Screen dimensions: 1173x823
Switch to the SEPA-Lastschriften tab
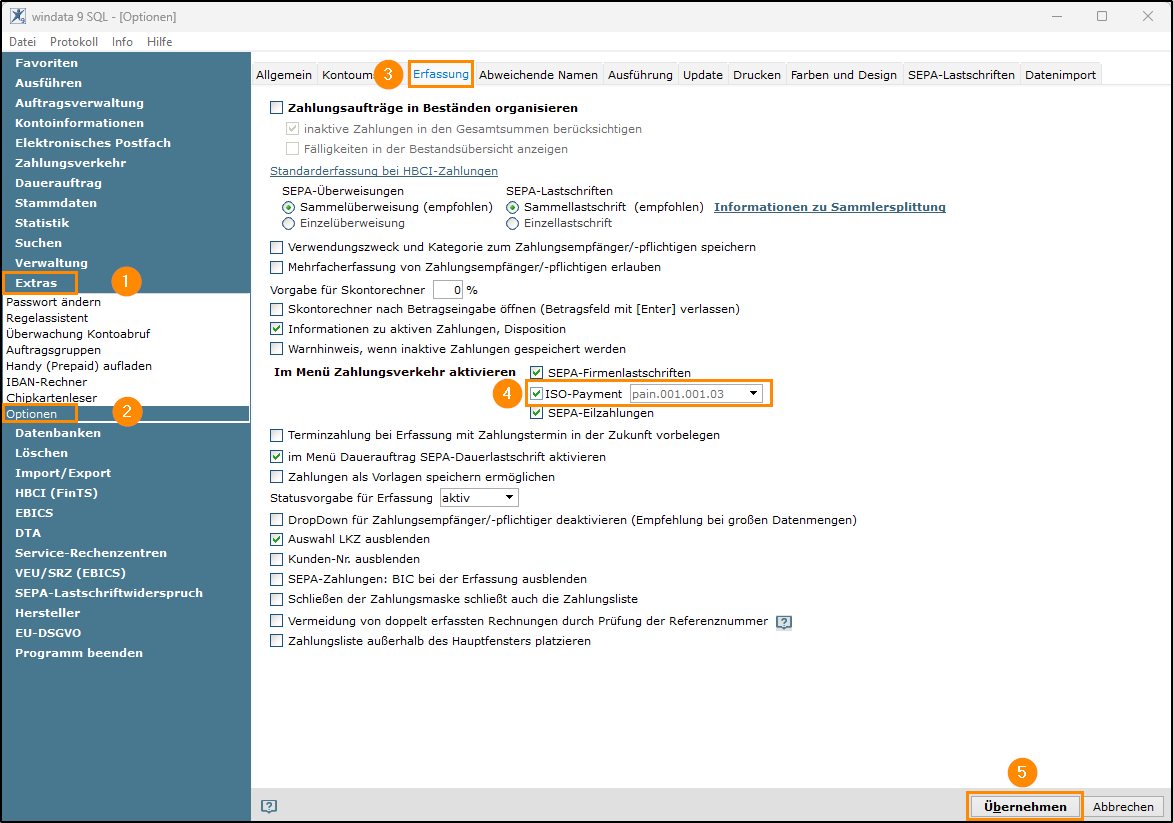pyautogui.click(x=961, y=75)
